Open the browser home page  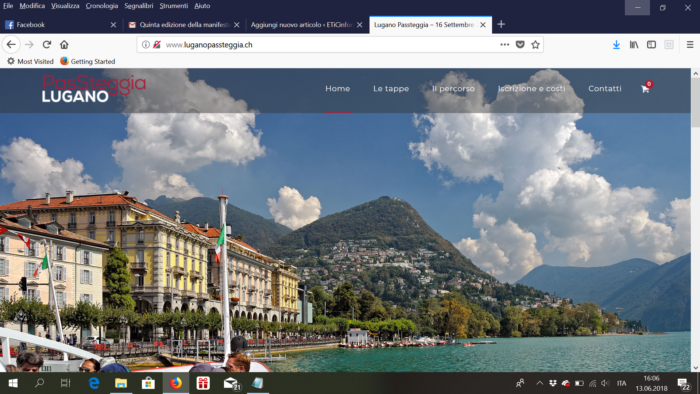64,45
